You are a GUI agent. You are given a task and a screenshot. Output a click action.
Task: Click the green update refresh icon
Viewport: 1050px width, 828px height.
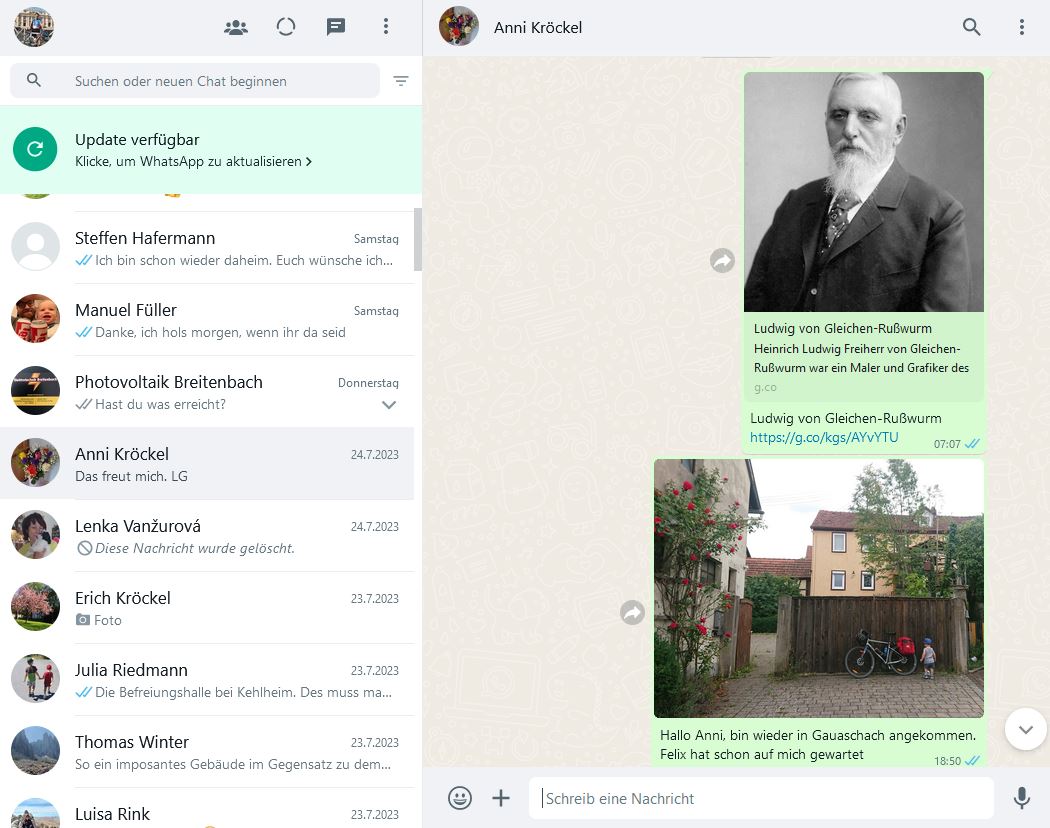click(x=35, y=149)
